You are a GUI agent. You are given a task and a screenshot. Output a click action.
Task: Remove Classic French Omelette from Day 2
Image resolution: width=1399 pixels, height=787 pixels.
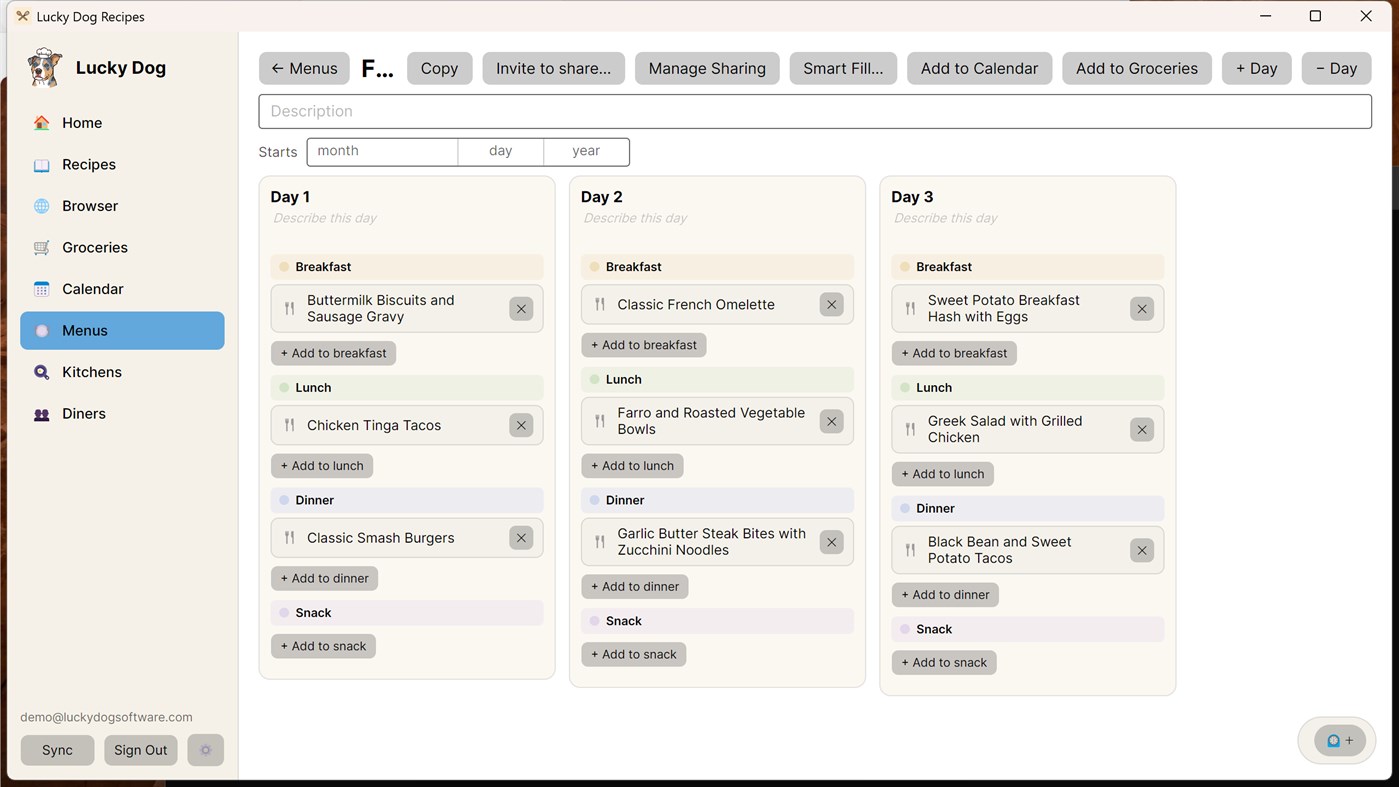click(831, 305)
